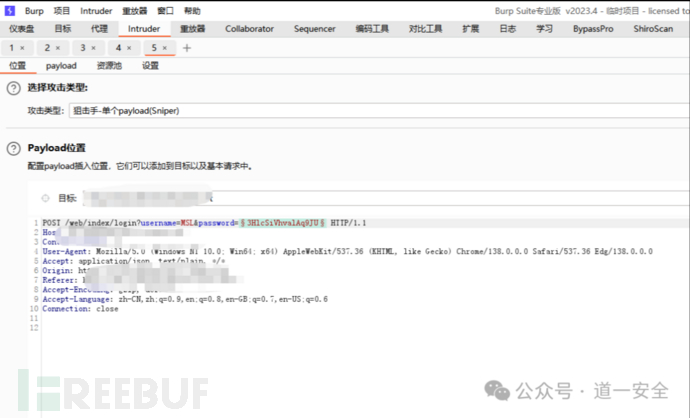Switch to the 对比工具 tab
The height and width of the screenshot is (418, 690).
[x=426, y=29]
